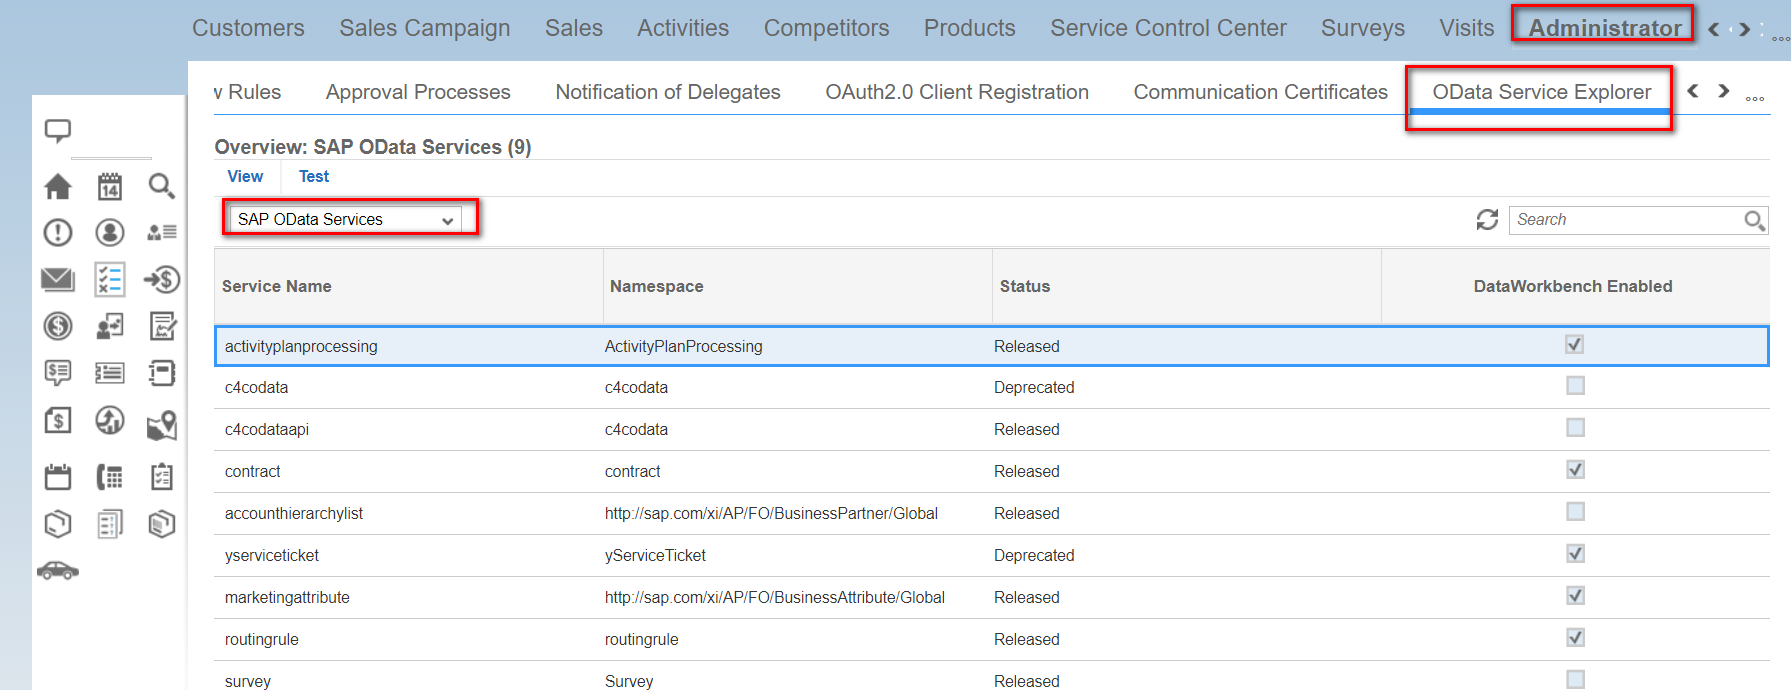1791x690 pixels.
Task: Open the SAP OData Services dropdown
Action: (x=346, y=219)
